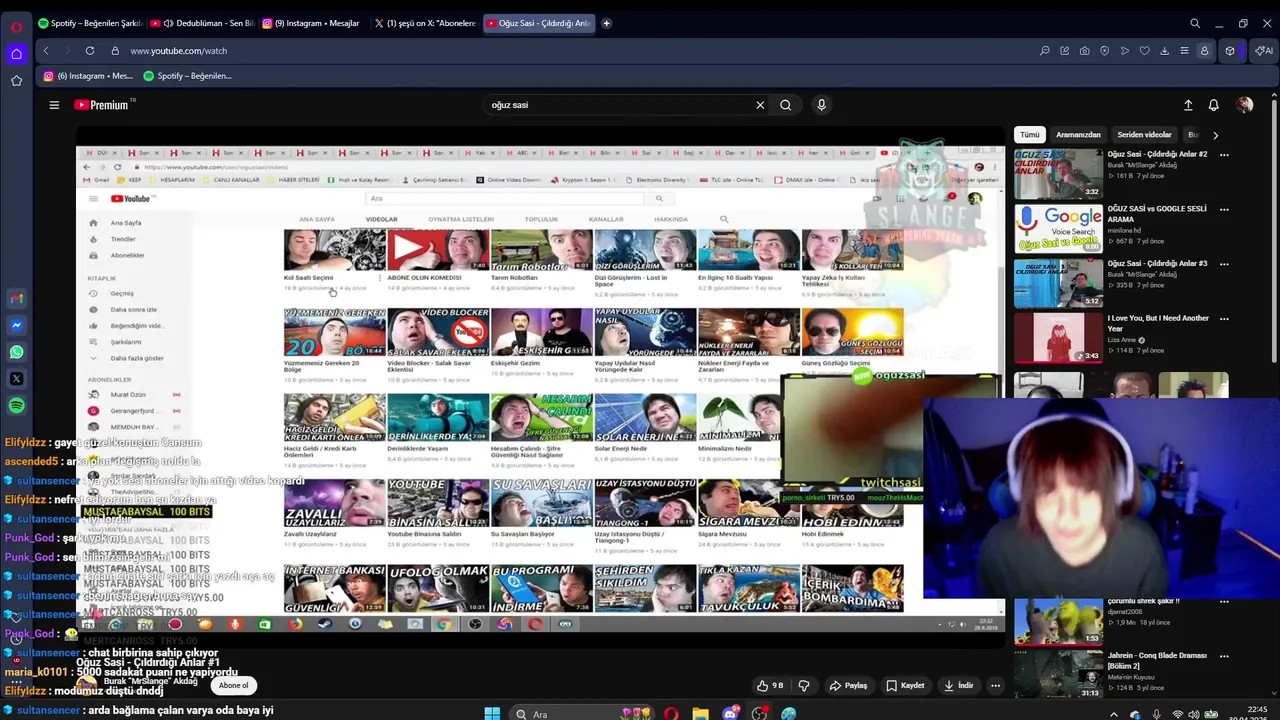Open the three-dot more actions under the video
1280x720 pixels.
[x=995, y=686]
